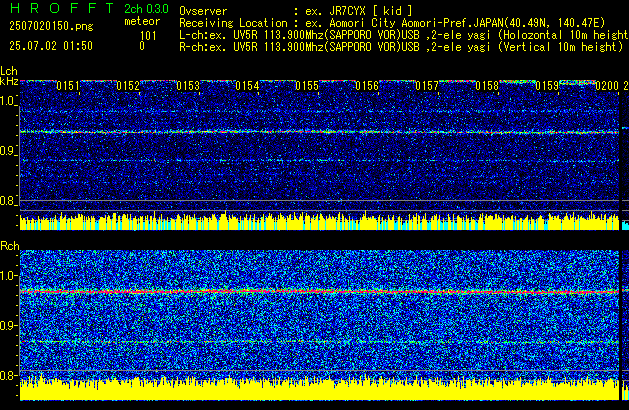Click the Ovserver line with JR7CYX
The height and width of the screenshot is (410, 629).
point(296,11)
